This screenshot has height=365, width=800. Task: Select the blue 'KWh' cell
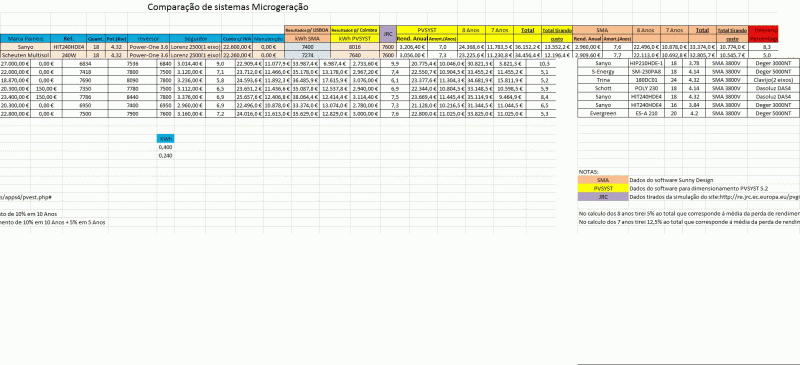tap(166, 138)
